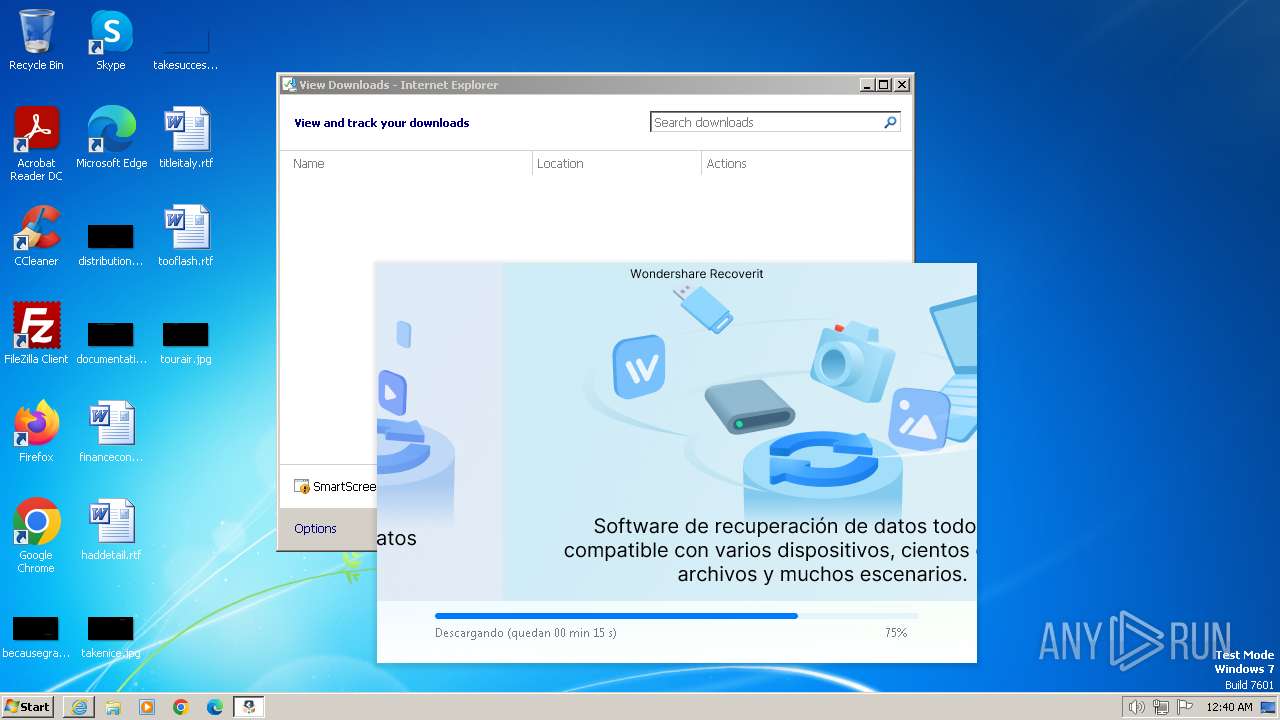Open Internet Explorer from the taskbar
The image size is (1280, 720).
click(x=79, y=707)
